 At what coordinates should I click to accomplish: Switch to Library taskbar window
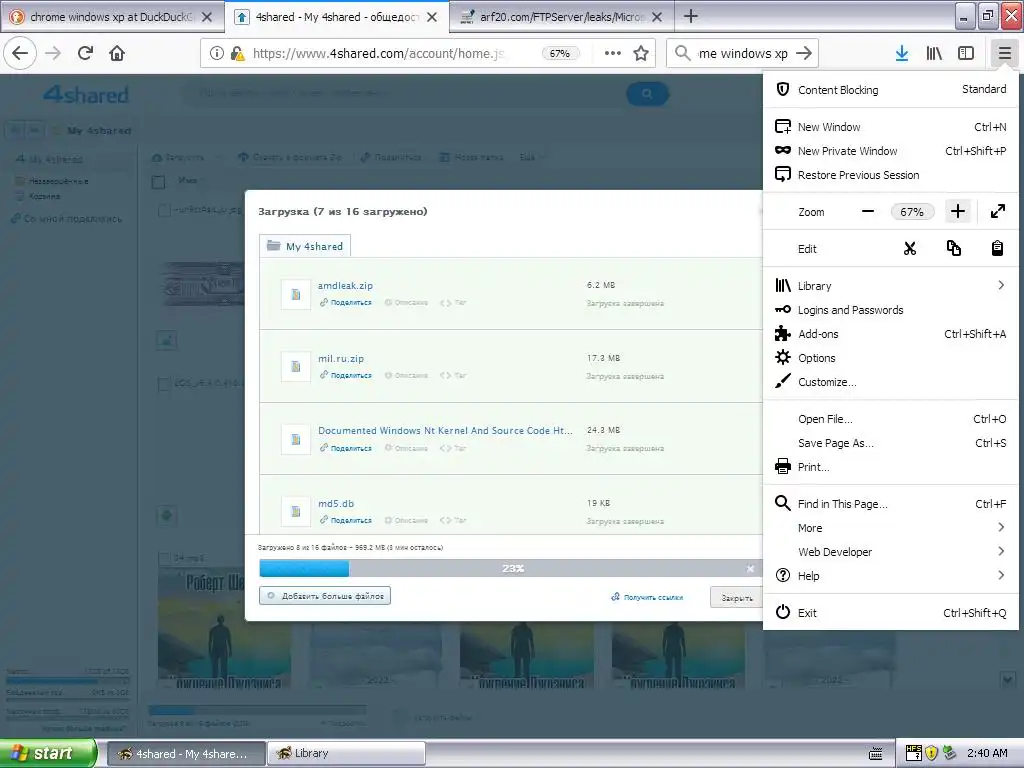coord(347,754)
